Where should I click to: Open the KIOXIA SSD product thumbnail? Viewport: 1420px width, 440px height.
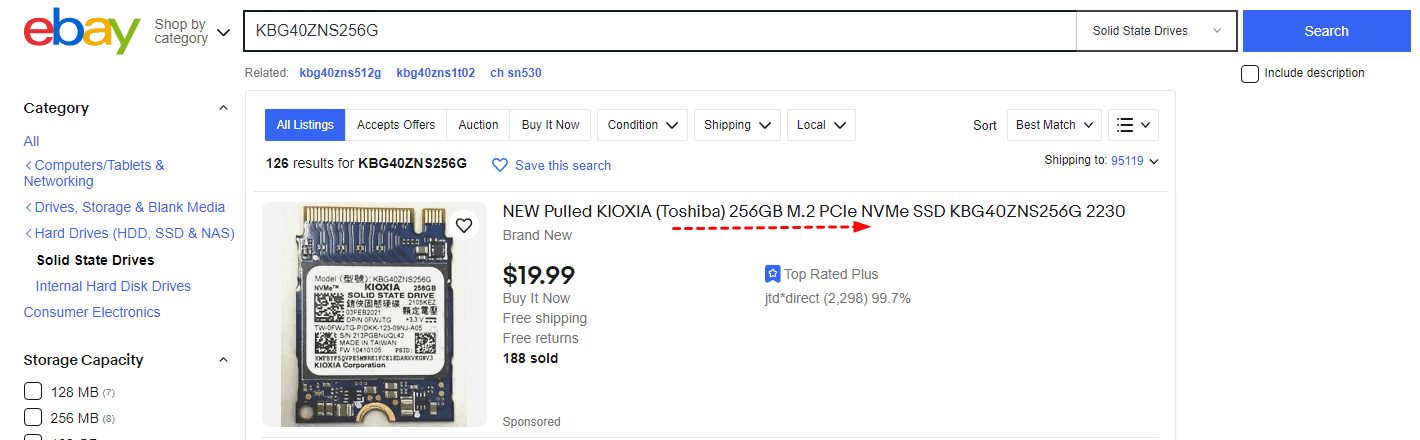pyautogui.click(x=374, y=315)
